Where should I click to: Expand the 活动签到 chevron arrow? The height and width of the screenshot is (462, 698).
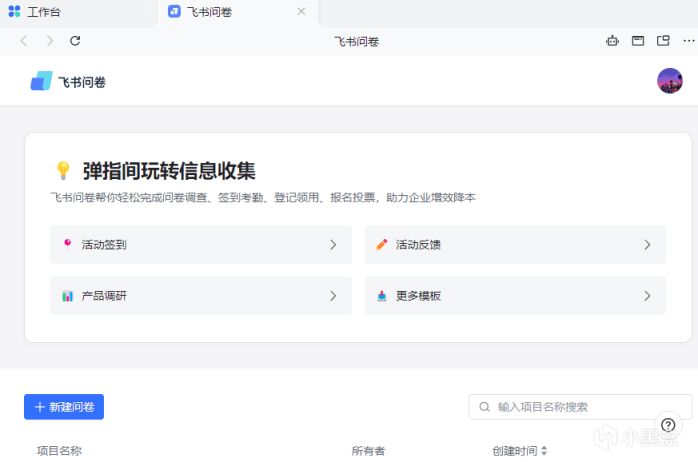(333, 244)
